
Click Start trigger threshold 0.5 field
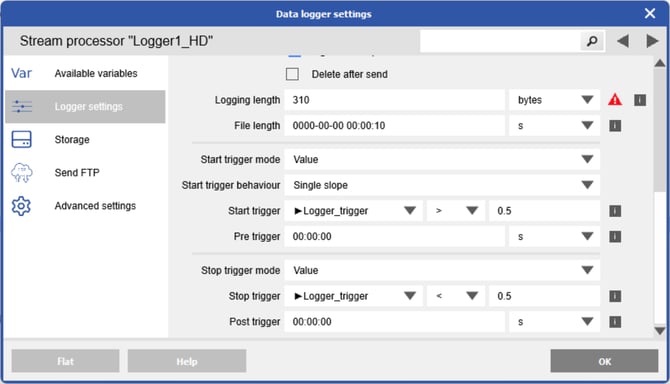point(544,211)
